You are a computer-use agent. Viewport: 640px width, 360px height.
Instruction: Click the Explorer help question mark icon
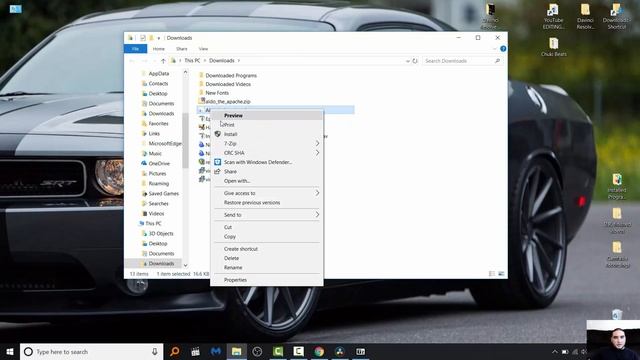(x=503, y=49)
